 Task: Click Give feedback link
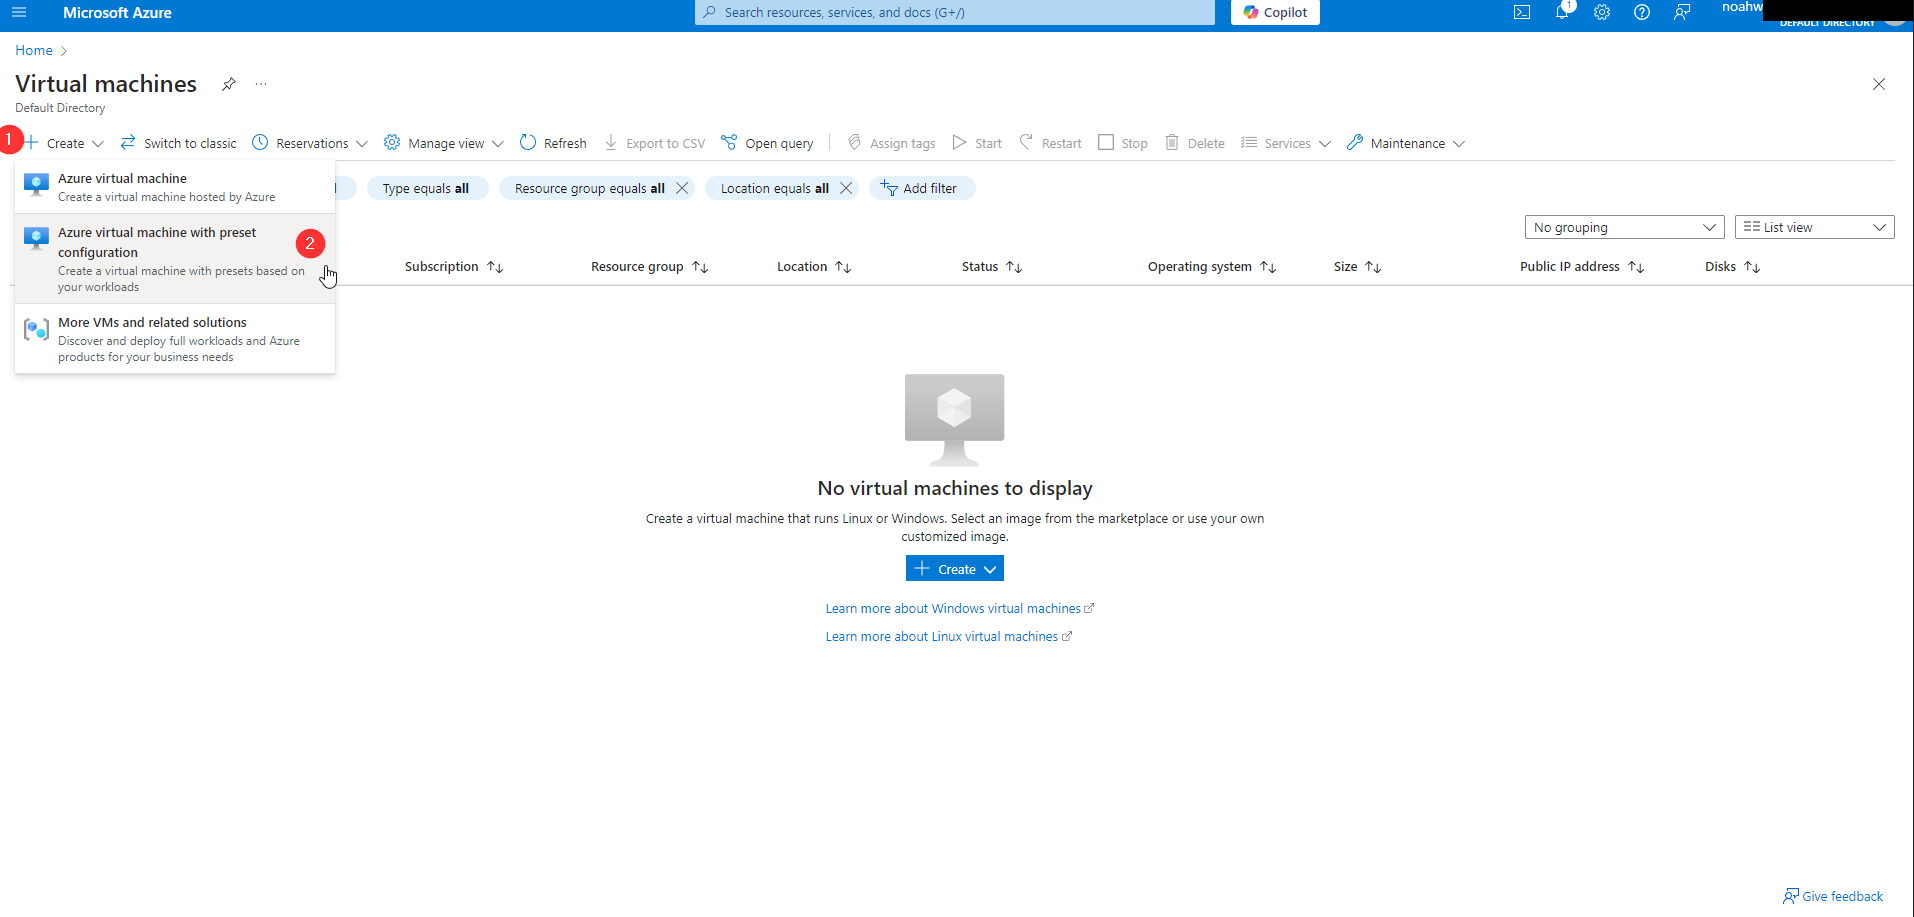point(1833,896)
